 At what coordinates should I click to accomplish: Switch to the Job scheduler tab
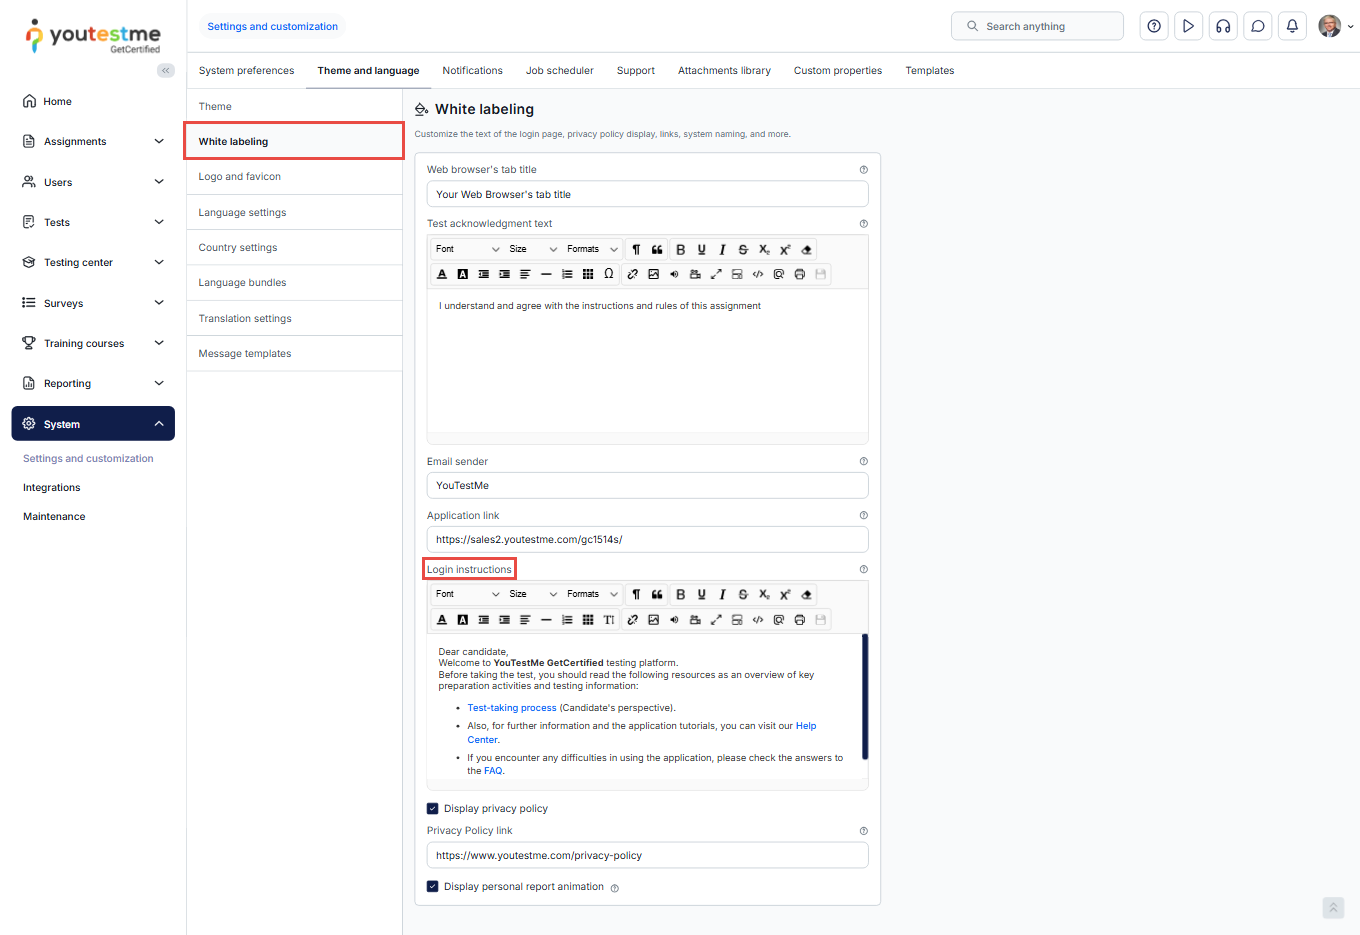[559, 71]
